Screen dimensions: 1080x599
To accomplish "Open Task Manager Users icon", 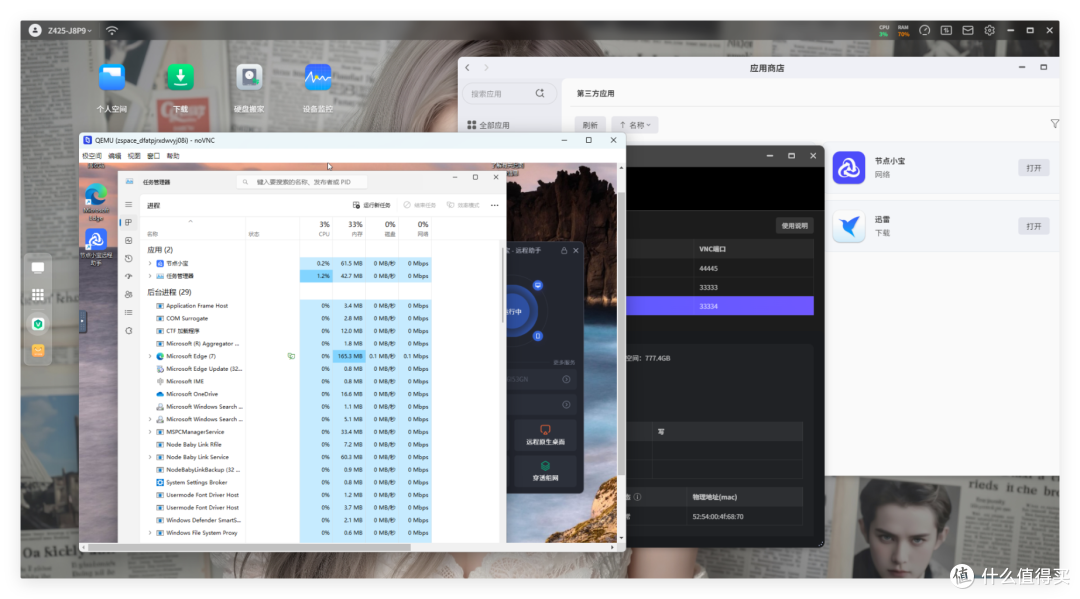I will (x=128, y=294).
